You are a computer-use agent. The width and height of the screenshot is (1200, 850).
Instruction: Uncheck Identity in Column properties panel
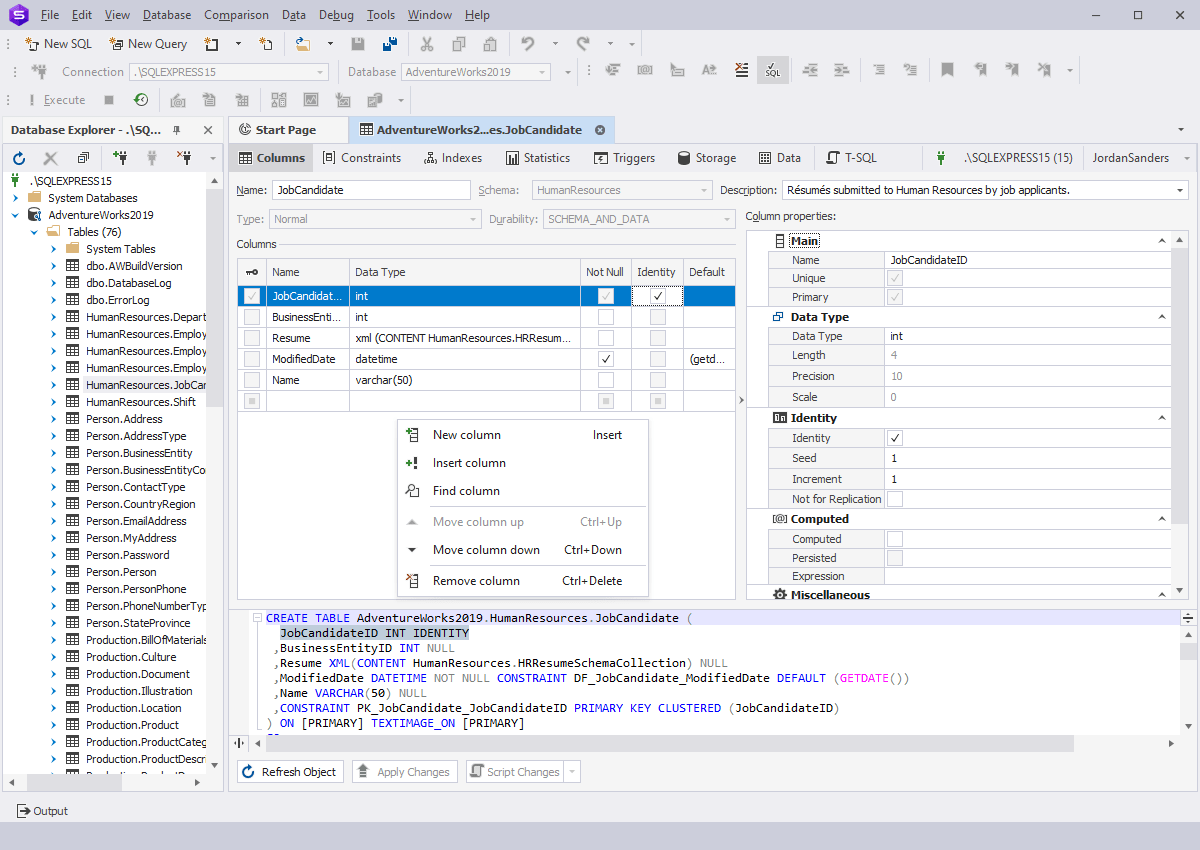point(895,438)
